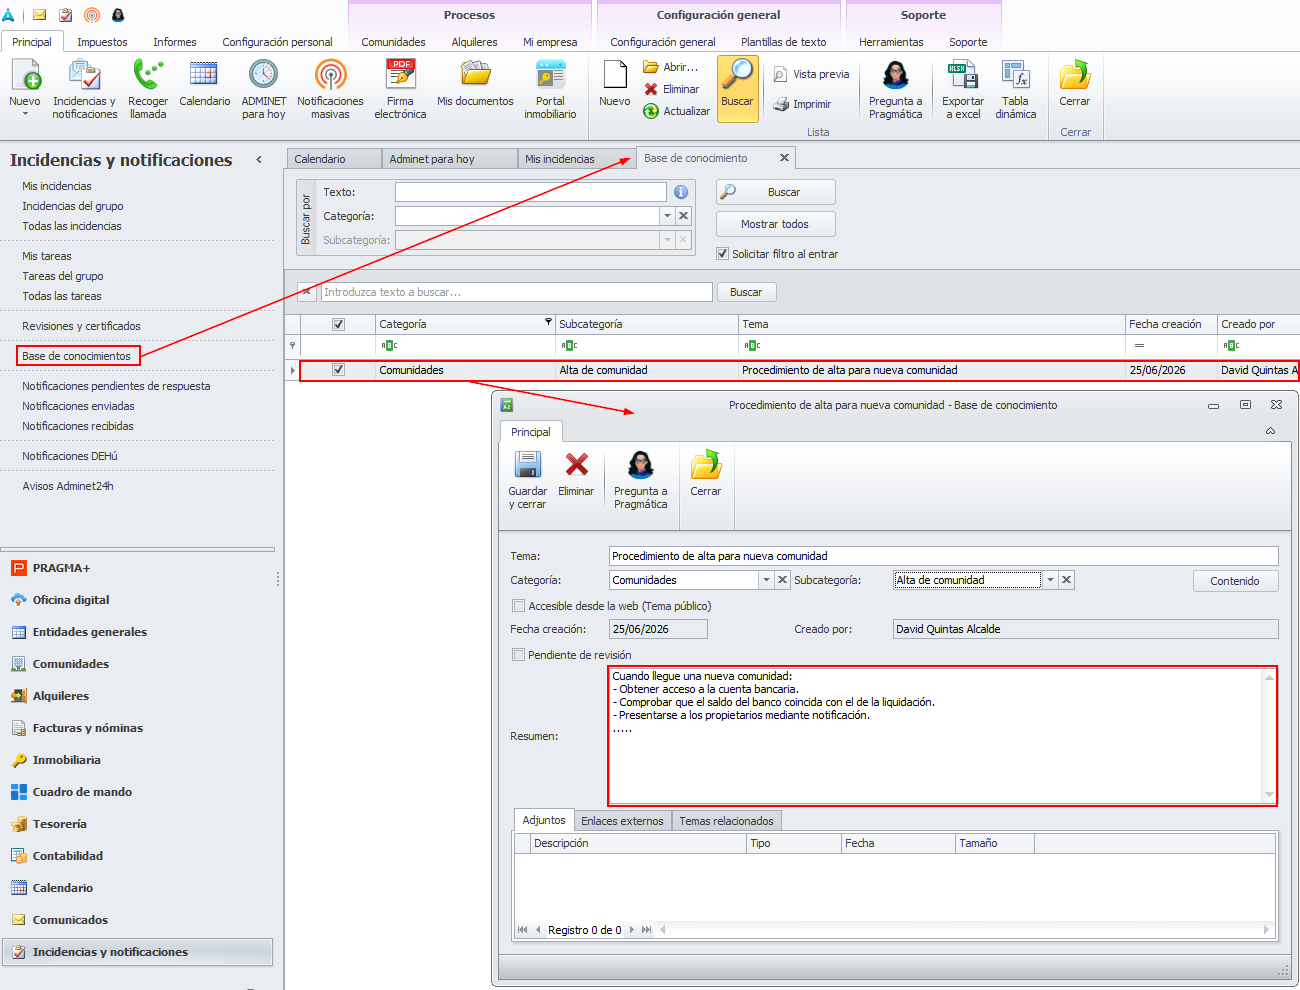This screenshot has height=990, width=1300.
Task: Check Pendiente de revisión checkbox
Action: (518, 655)
